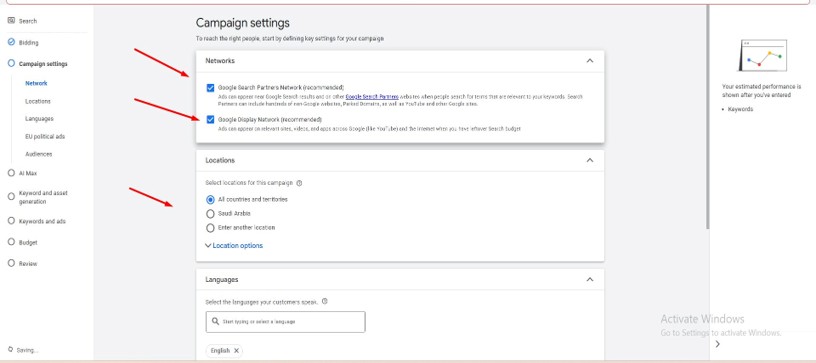Viewport: 816px width, 363px height.
Task: Open the AI Max step
Action: click(x=28, y=173)
